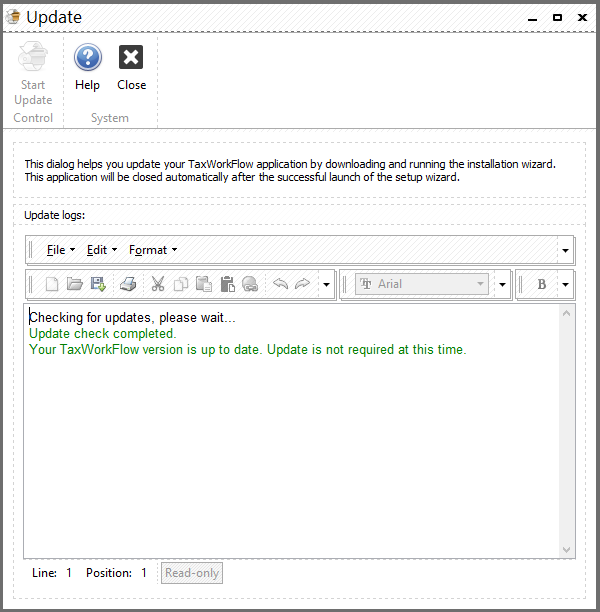
Task: Open the Edit menu in log editor
Action: point(101,250)
